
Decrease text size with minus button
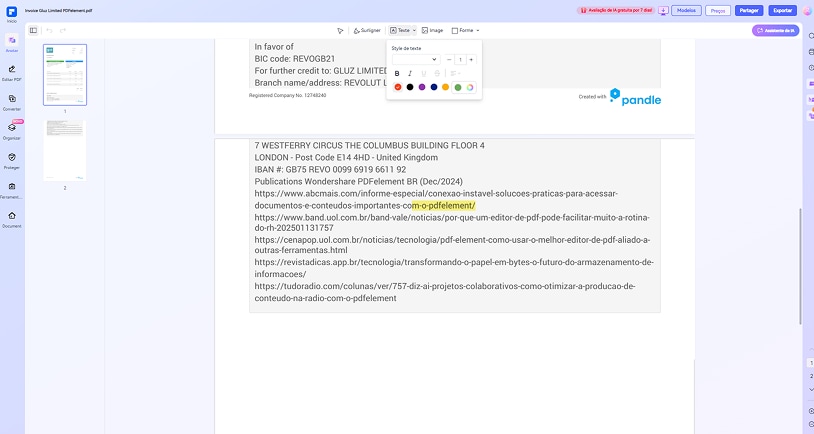point(449,60)
